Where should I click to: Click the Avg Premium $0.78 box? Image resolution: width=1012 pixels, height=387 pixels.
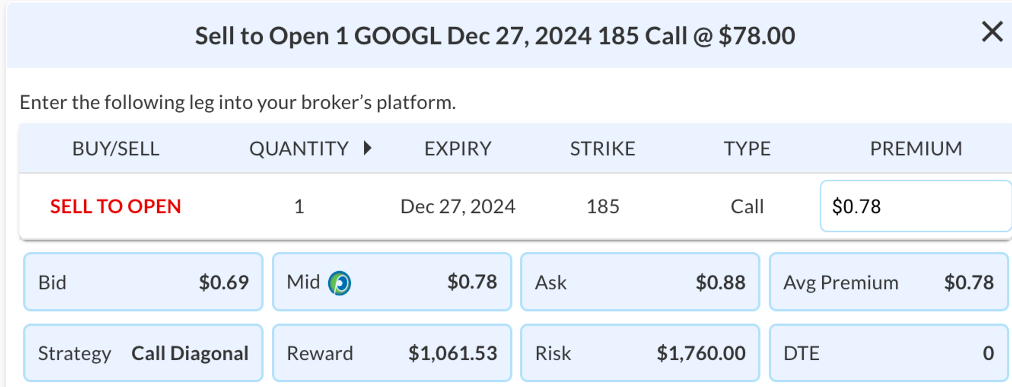click(x=889, y=282)
